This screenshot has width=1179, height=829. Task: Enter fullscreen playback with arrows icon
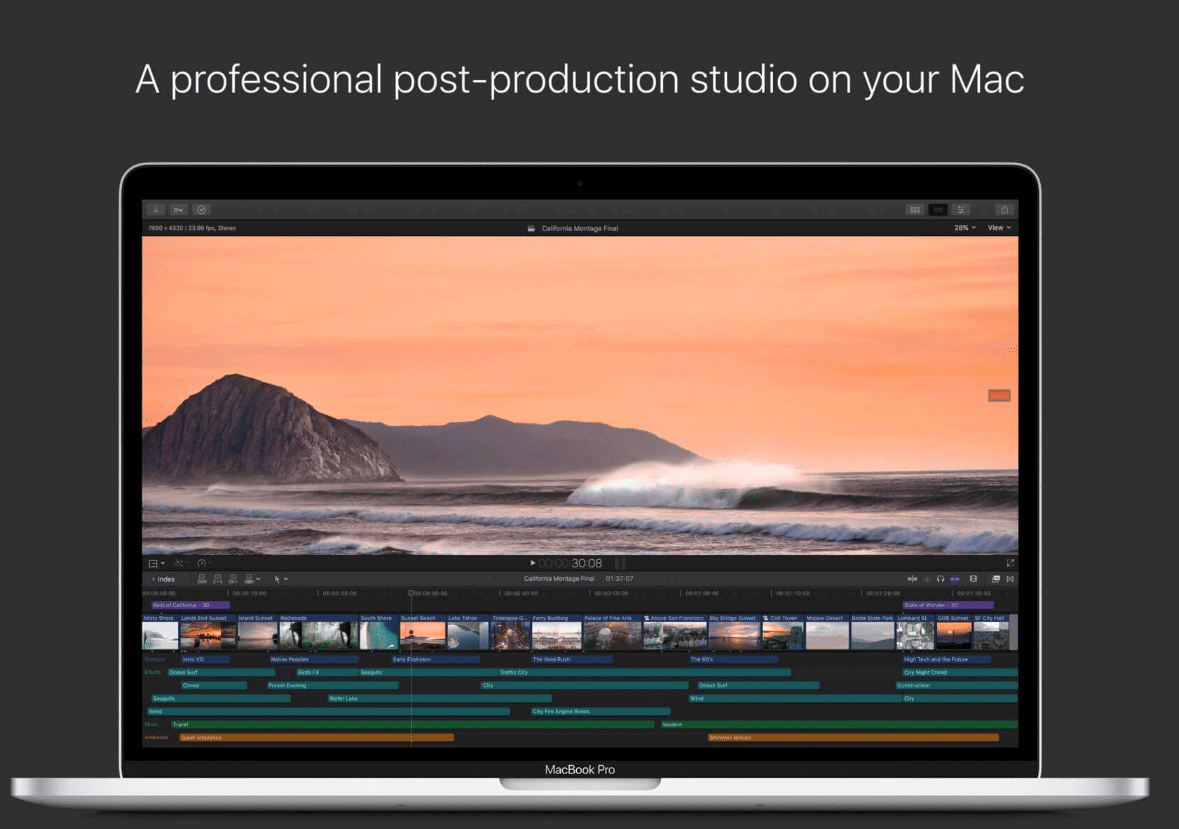pyautogui.click(x=1010, y=563)
